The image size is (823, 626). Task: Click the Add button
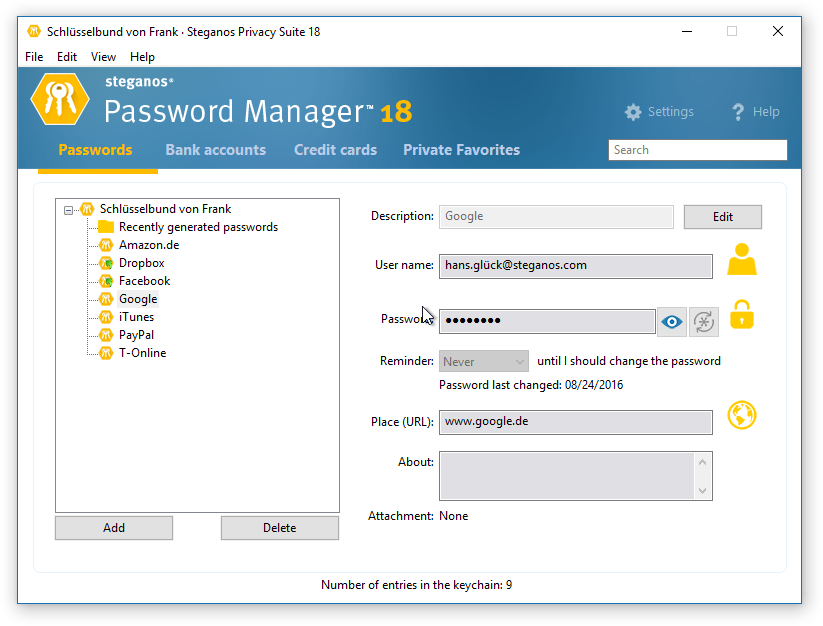click(114, 528)
